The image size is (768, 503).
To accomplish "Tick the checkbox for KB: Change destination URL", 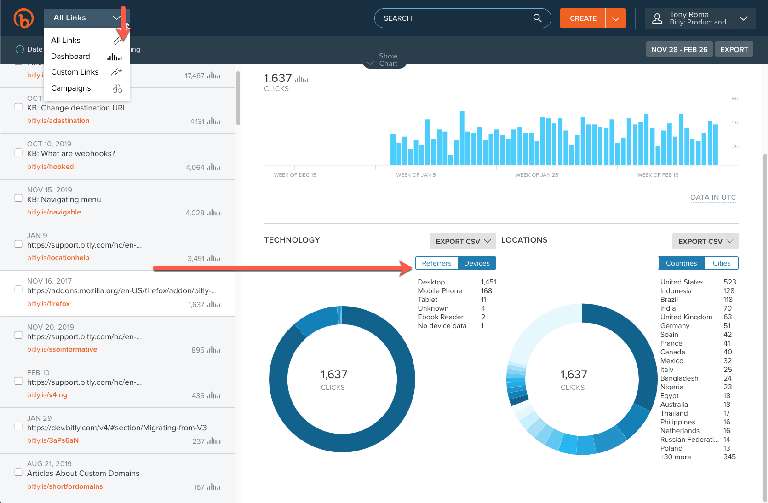I will pos(18,107).
